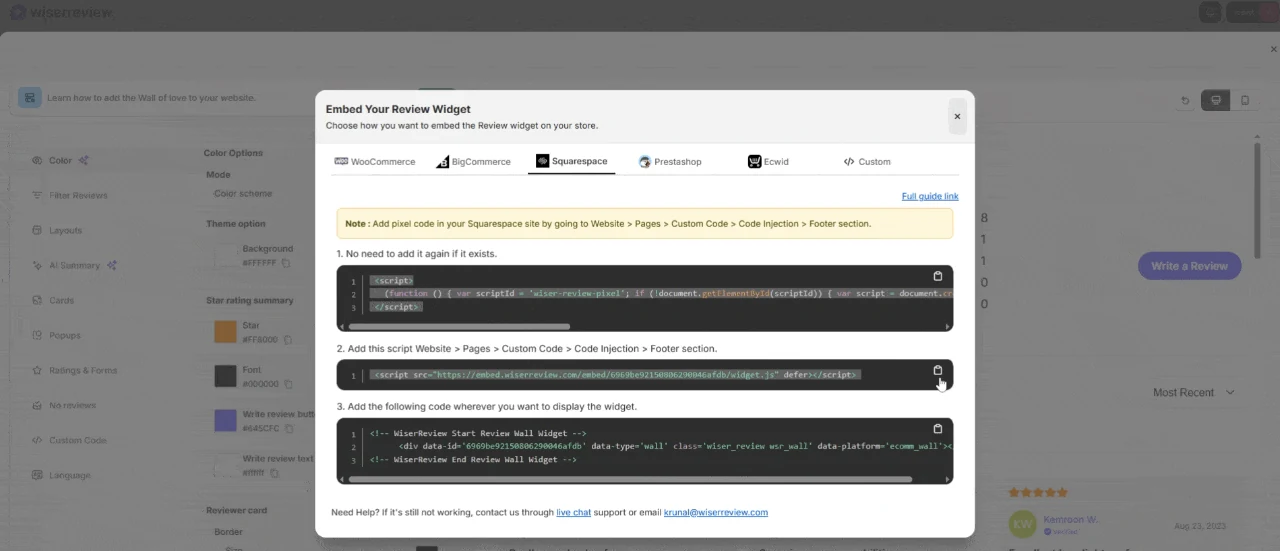This screenshot has height=551, width=1280.
Task: Open Color settings in background sidebar
Action: point(61,160)
